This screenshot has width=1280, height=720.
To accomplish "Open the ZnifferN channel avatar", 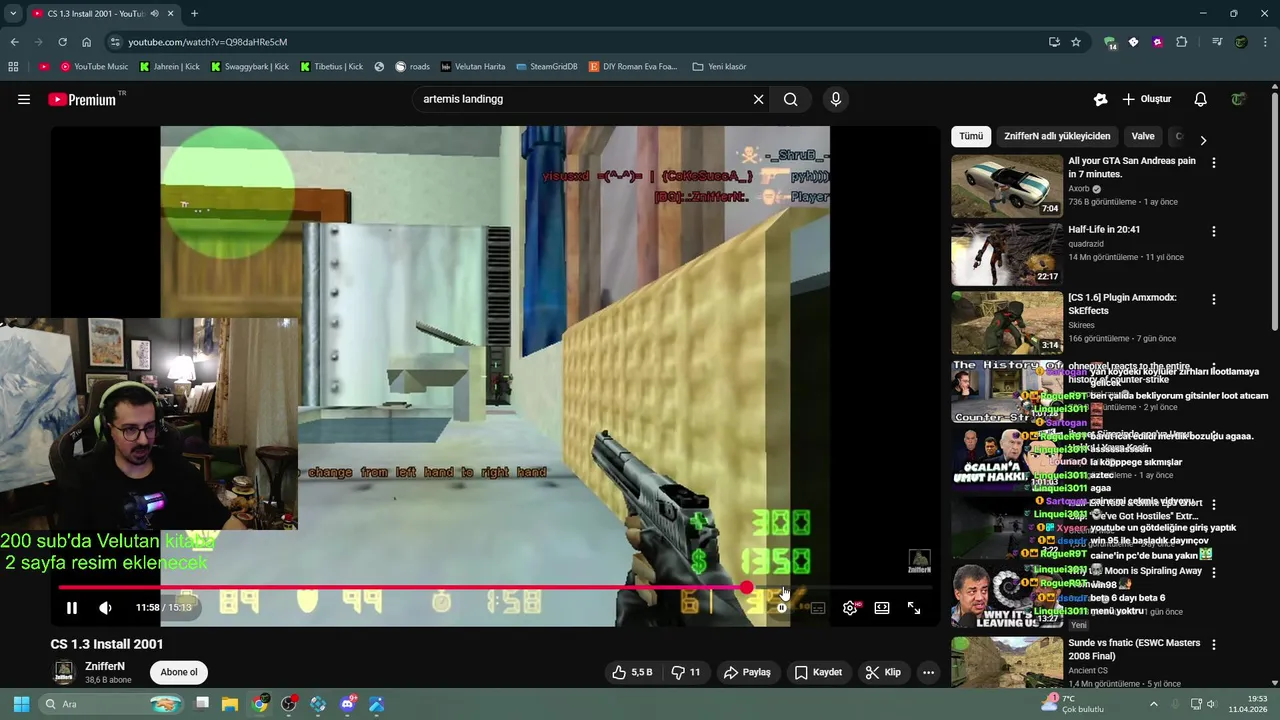I will [x=64, y=672].
